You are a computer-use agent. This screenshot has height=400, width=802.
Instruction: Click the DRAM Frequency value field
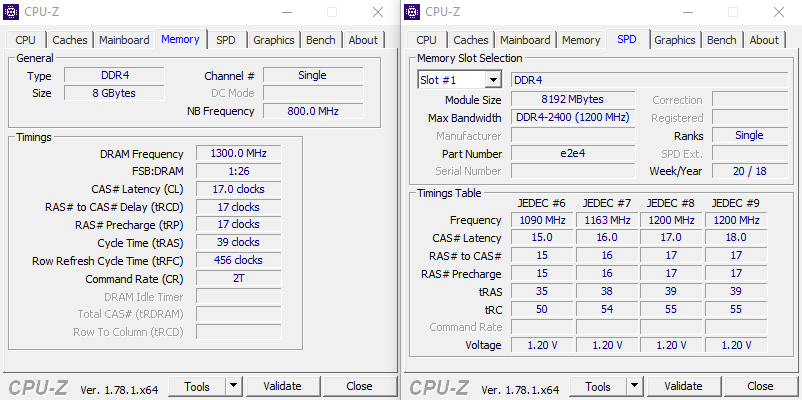point(238,154)
